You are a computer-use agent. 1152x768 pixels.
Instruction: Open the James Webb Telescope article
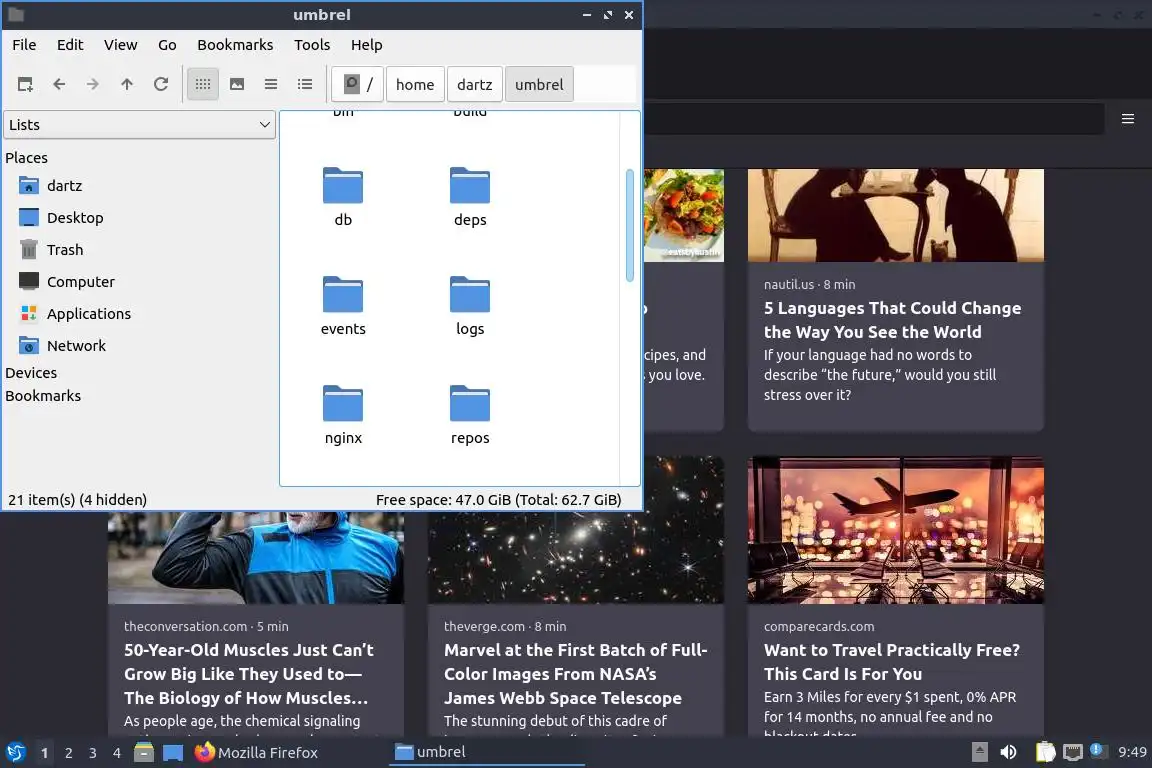pyautogui.click(x=575, y=674)
